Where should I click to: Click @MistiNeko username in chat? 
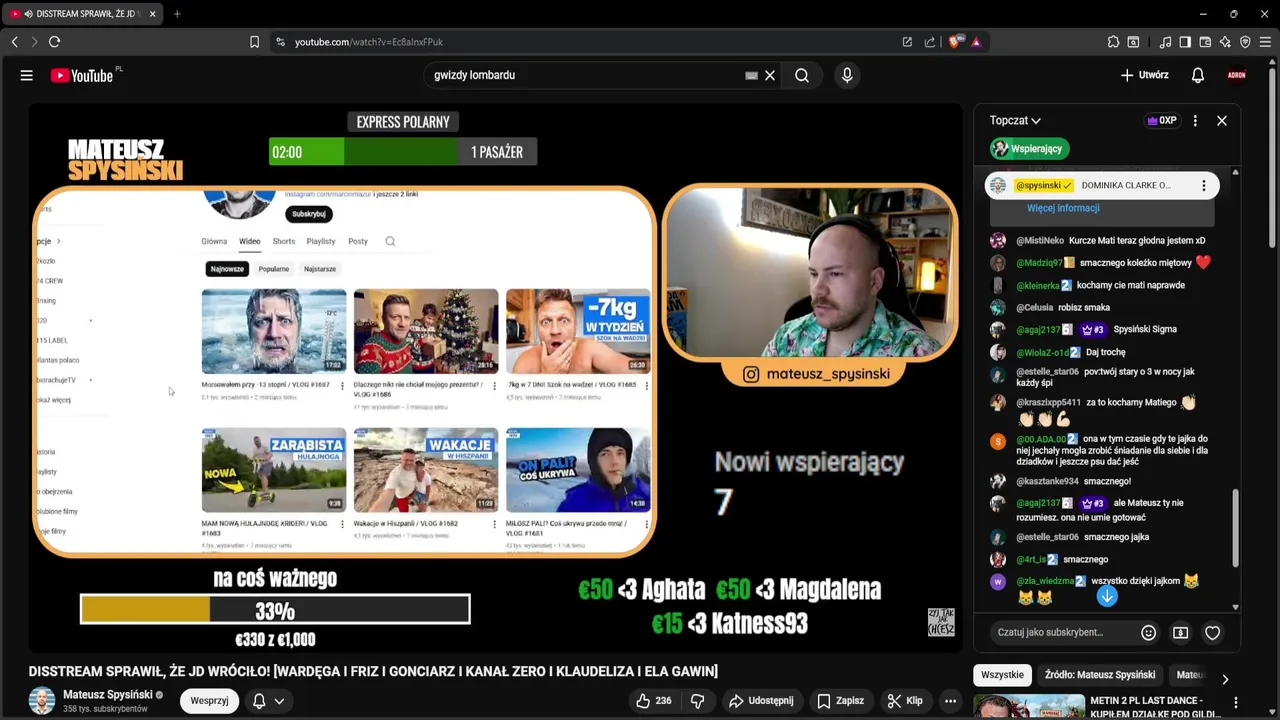coord(1040,241)
